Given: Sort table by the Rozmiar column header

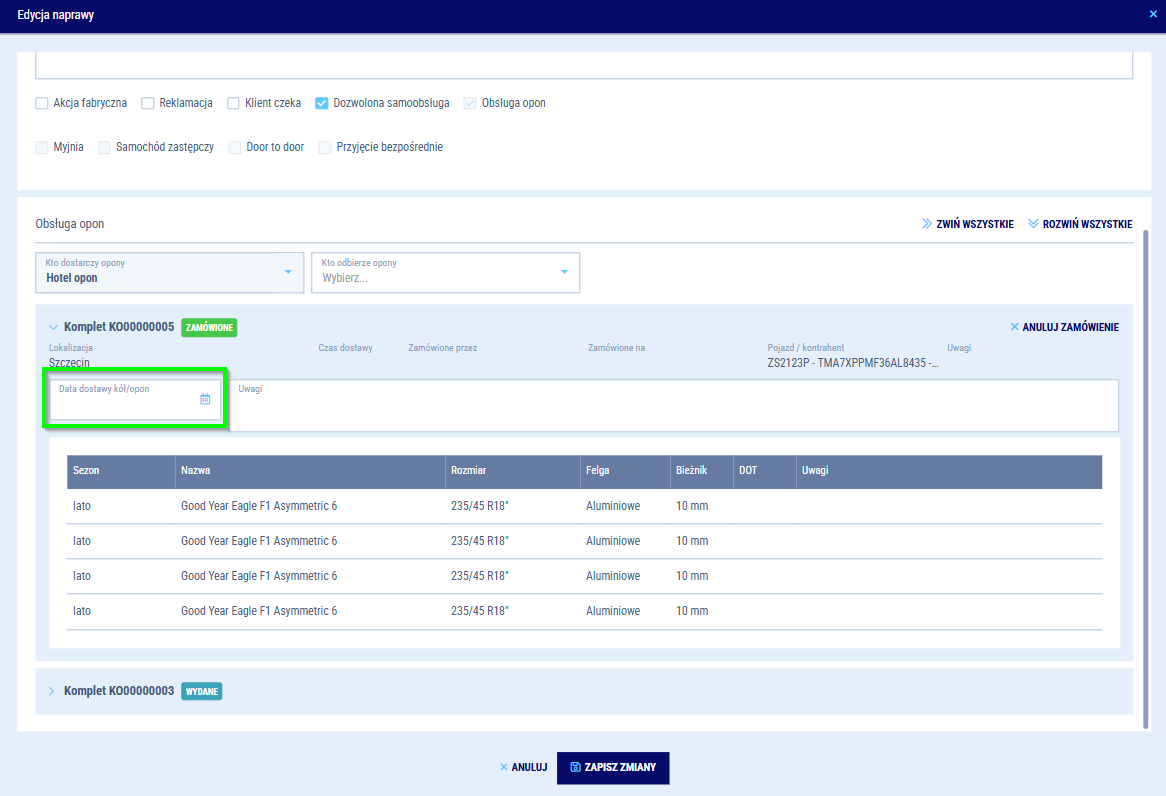Looking at the screenshot, I should pyautogui.click(x=468, y=470).
